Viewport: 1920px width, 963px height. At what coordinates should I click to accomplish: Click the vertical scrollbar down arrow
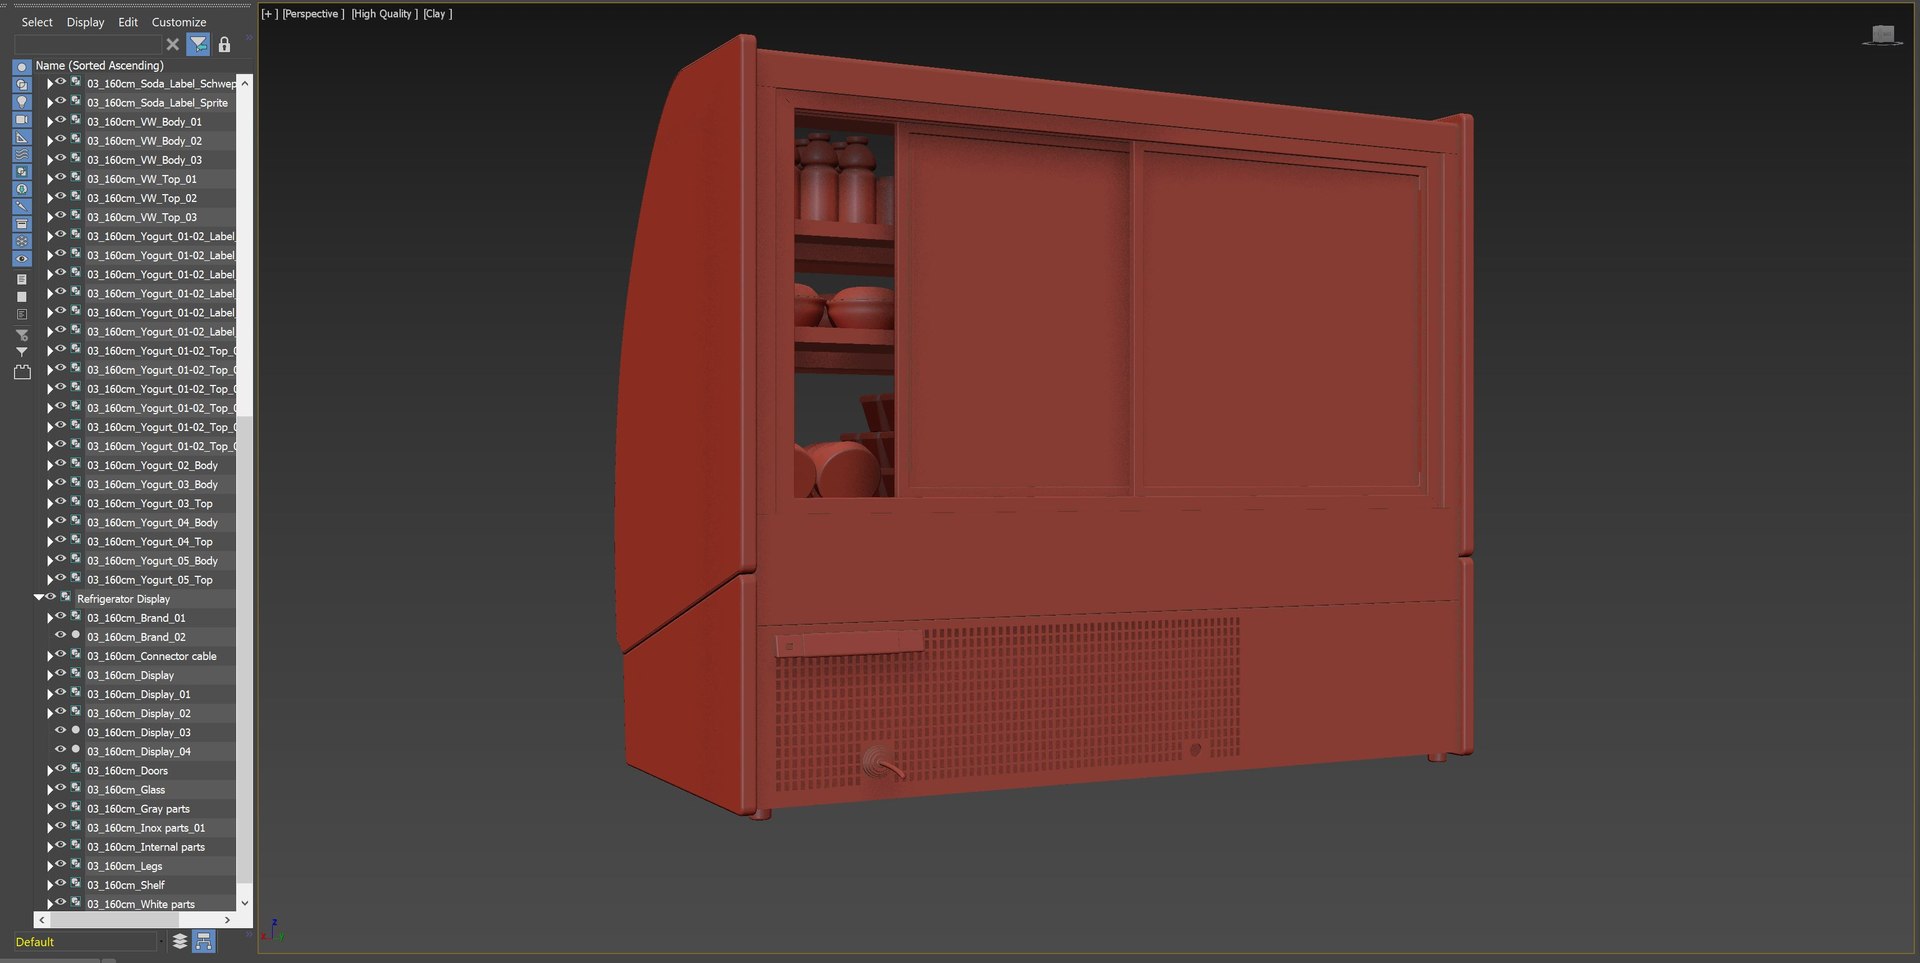pyautogui.click(x=244, y=902)
